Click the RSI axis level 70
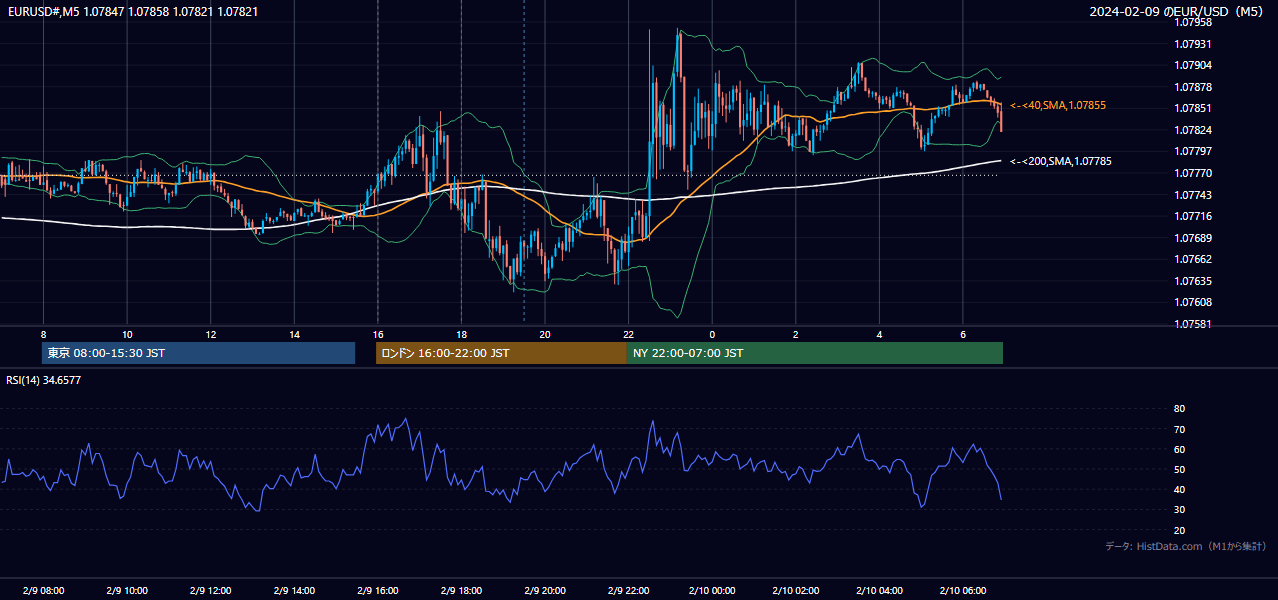The width and height of the screenshot is (1278, 600). click(x=1179, y=429)
